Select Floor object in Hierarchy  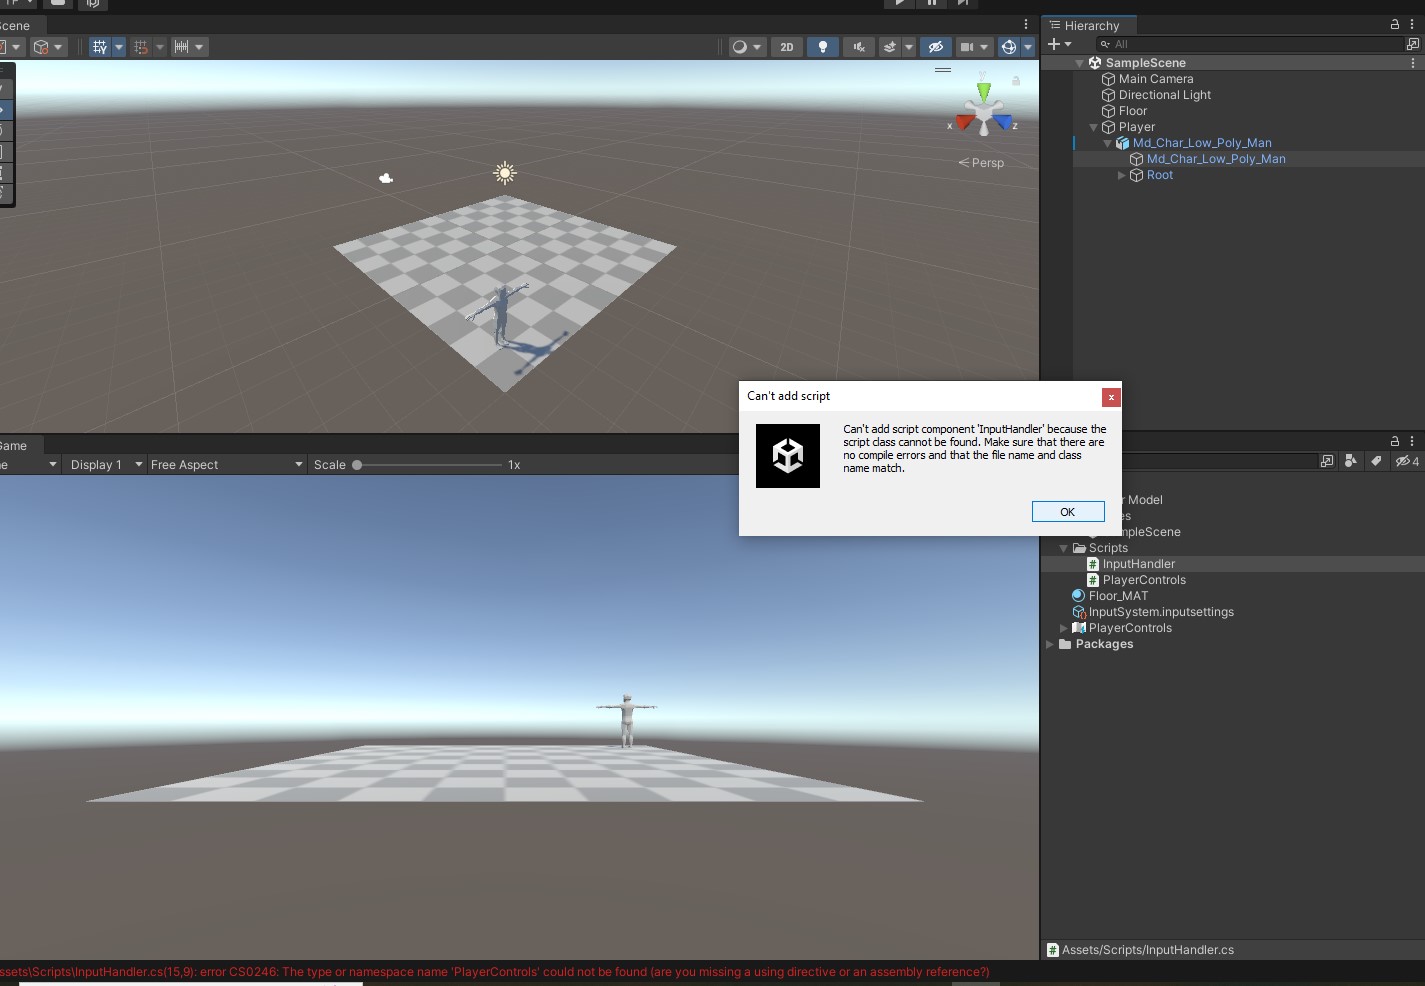click(x=1132, y=111)
